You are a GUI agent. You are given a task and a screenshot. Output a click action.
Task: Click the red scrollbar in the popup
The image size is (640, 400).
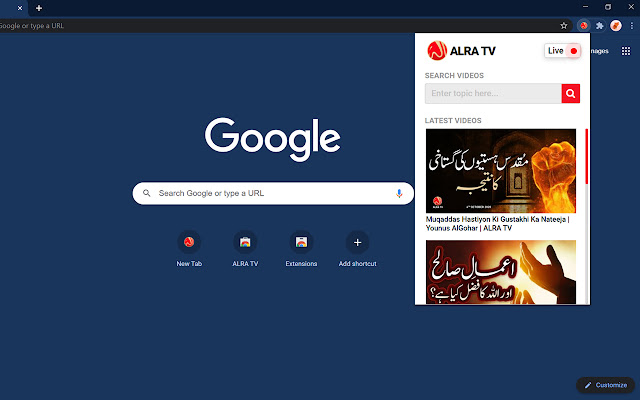point(587,156)
